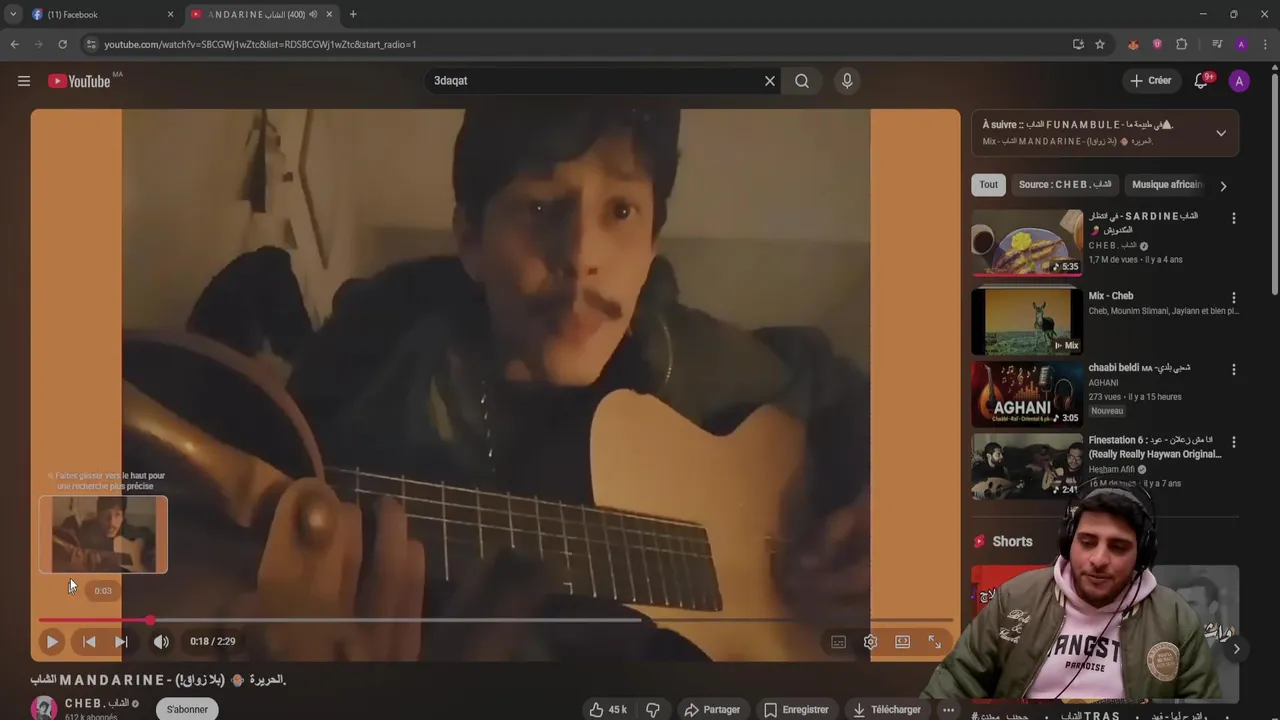Open Chrome media controls icon

tap(1217, 44)
